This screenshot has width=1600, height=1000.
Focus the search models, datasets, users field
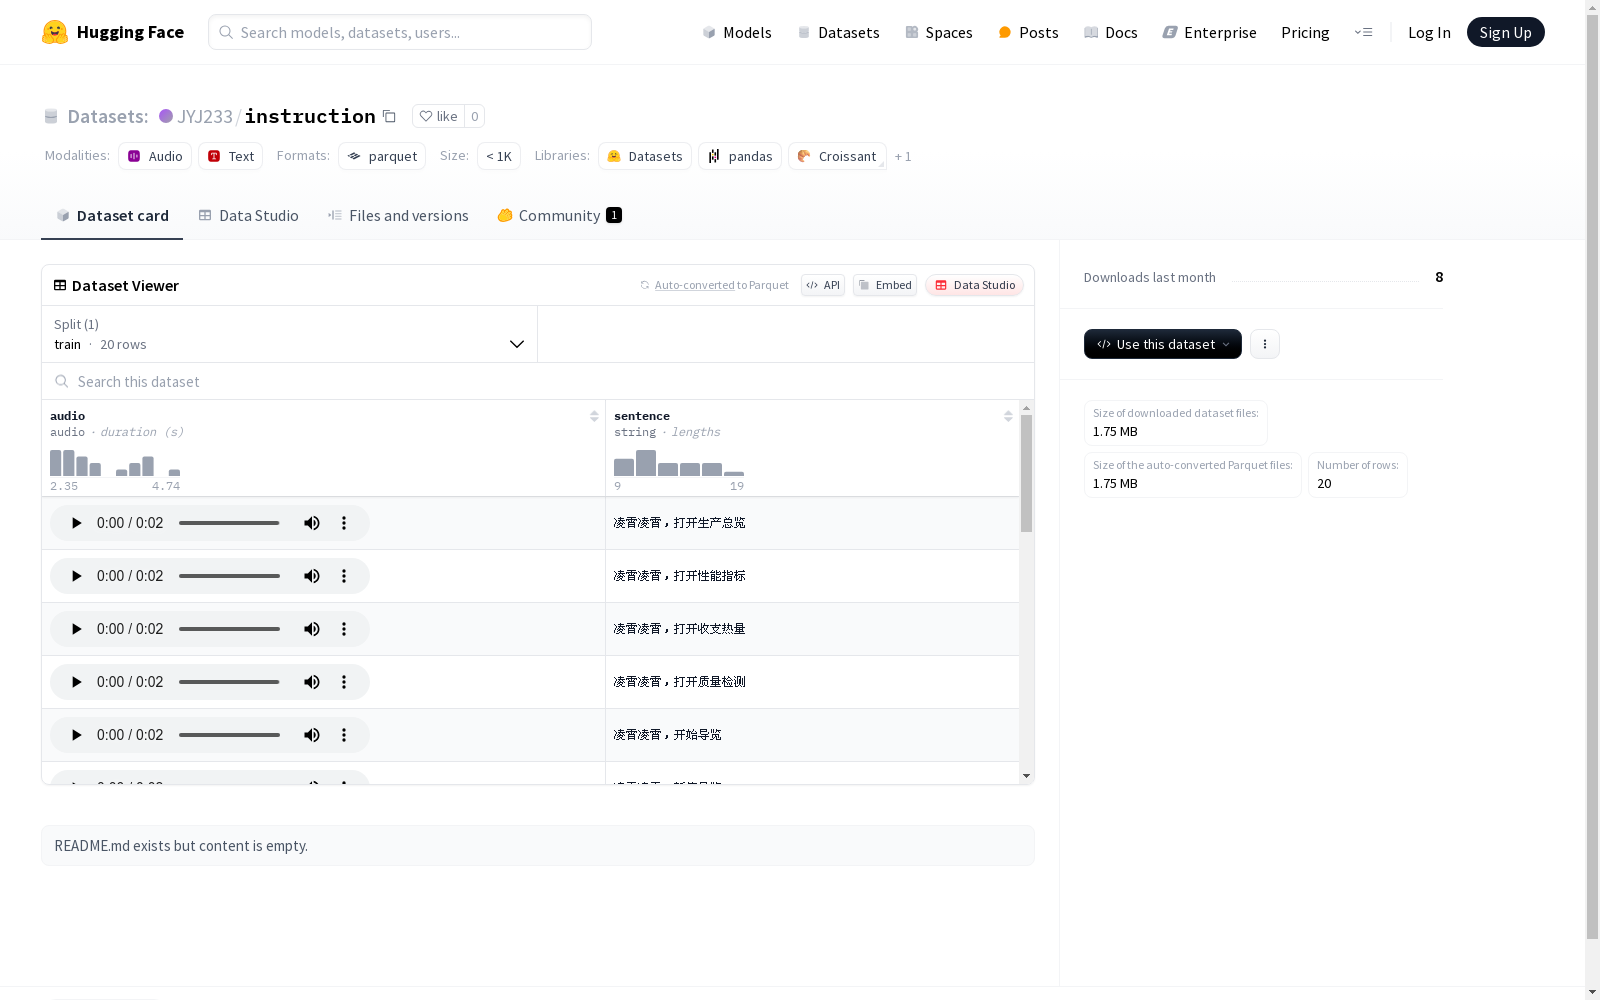click(400, 32)
